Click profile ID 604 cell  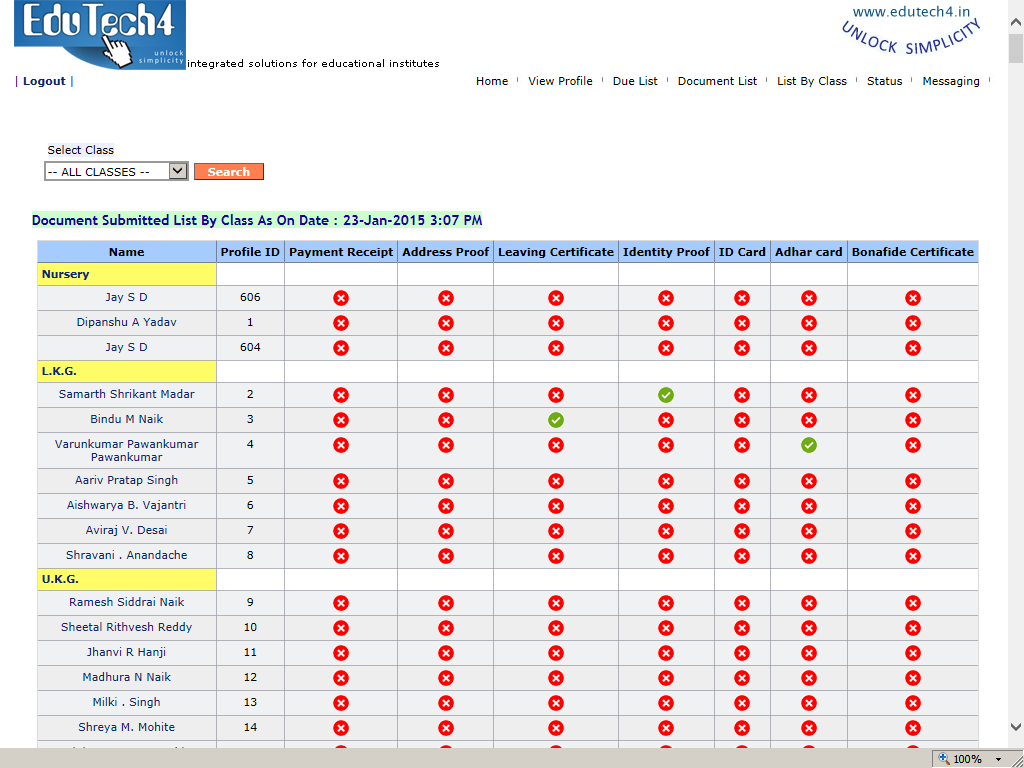[x=250, y=347]
